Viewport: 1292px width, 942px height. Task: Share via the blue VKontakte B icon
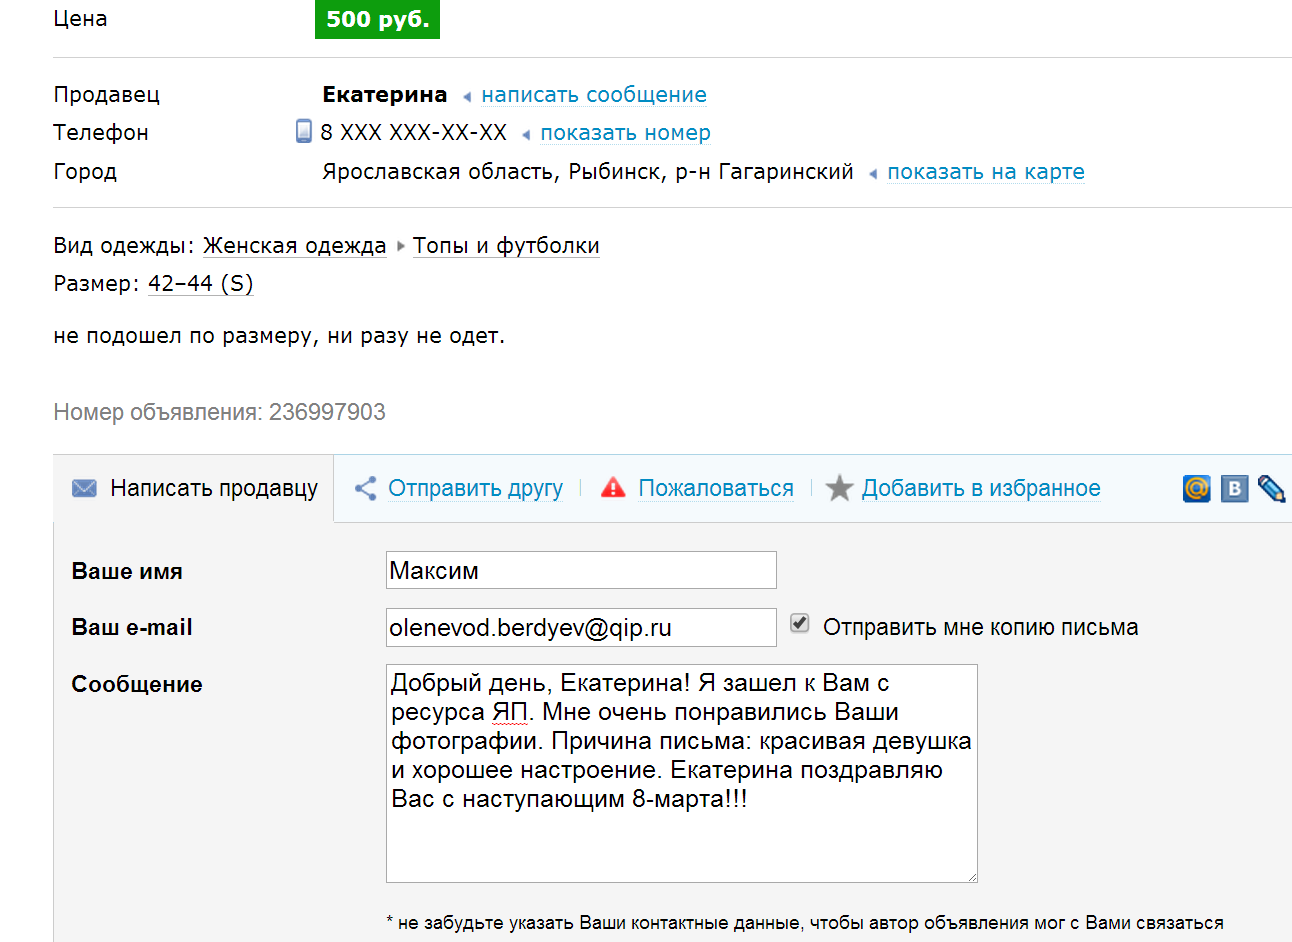[x=1235, y=488]
